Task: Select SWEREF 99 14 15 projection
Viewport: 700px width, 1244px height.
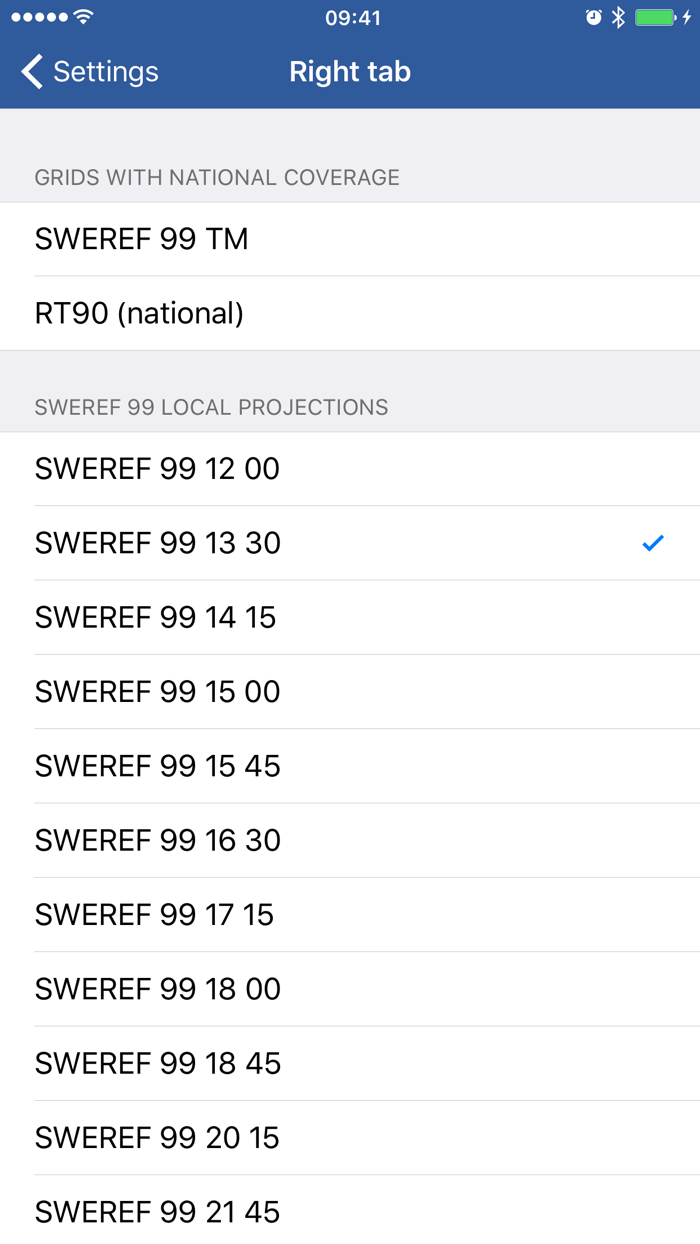Action: [x=157, y=617]
